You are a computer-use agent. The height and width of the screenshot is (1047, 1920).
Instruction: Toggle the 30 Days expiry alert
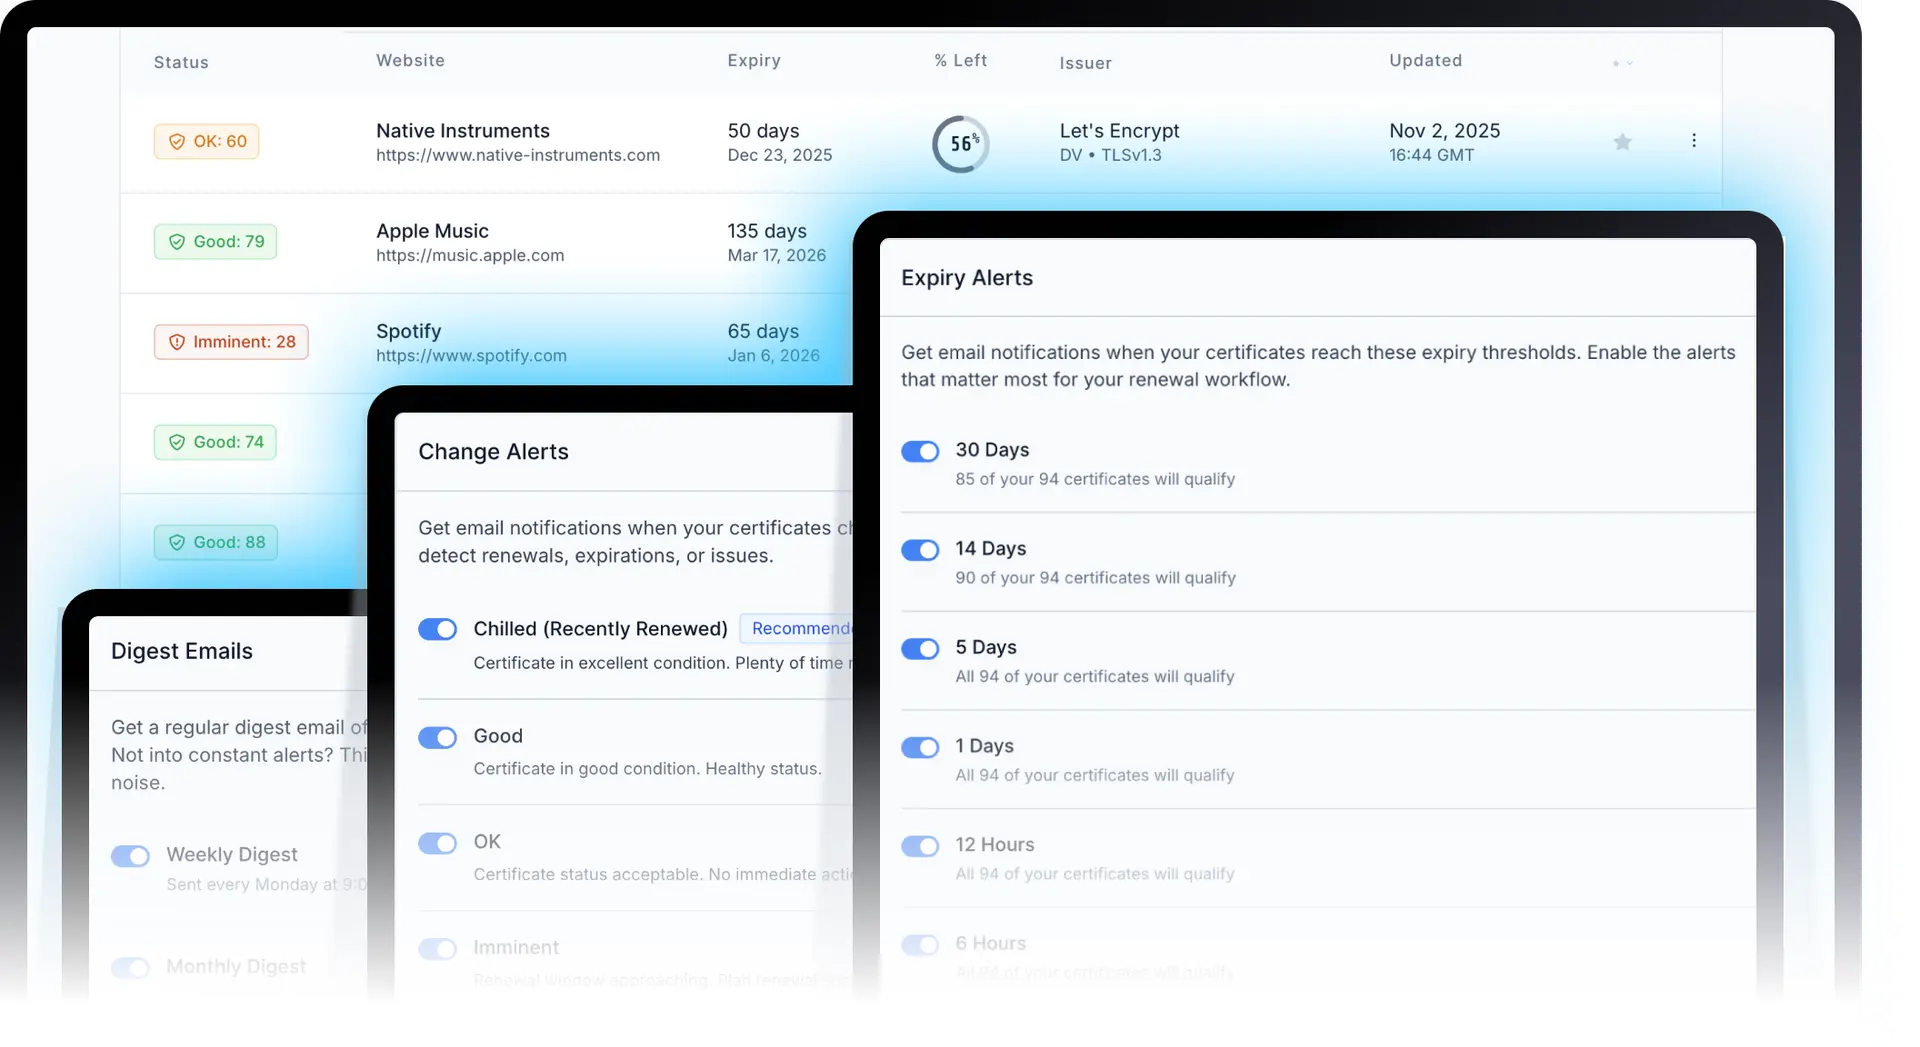(x=920, y=452)
